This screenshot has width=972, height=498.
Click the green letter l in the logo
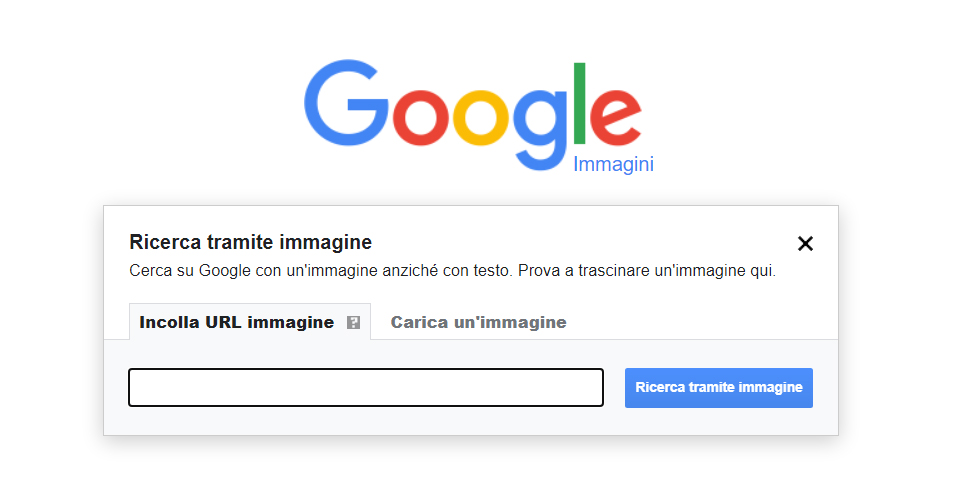point(580,103)
